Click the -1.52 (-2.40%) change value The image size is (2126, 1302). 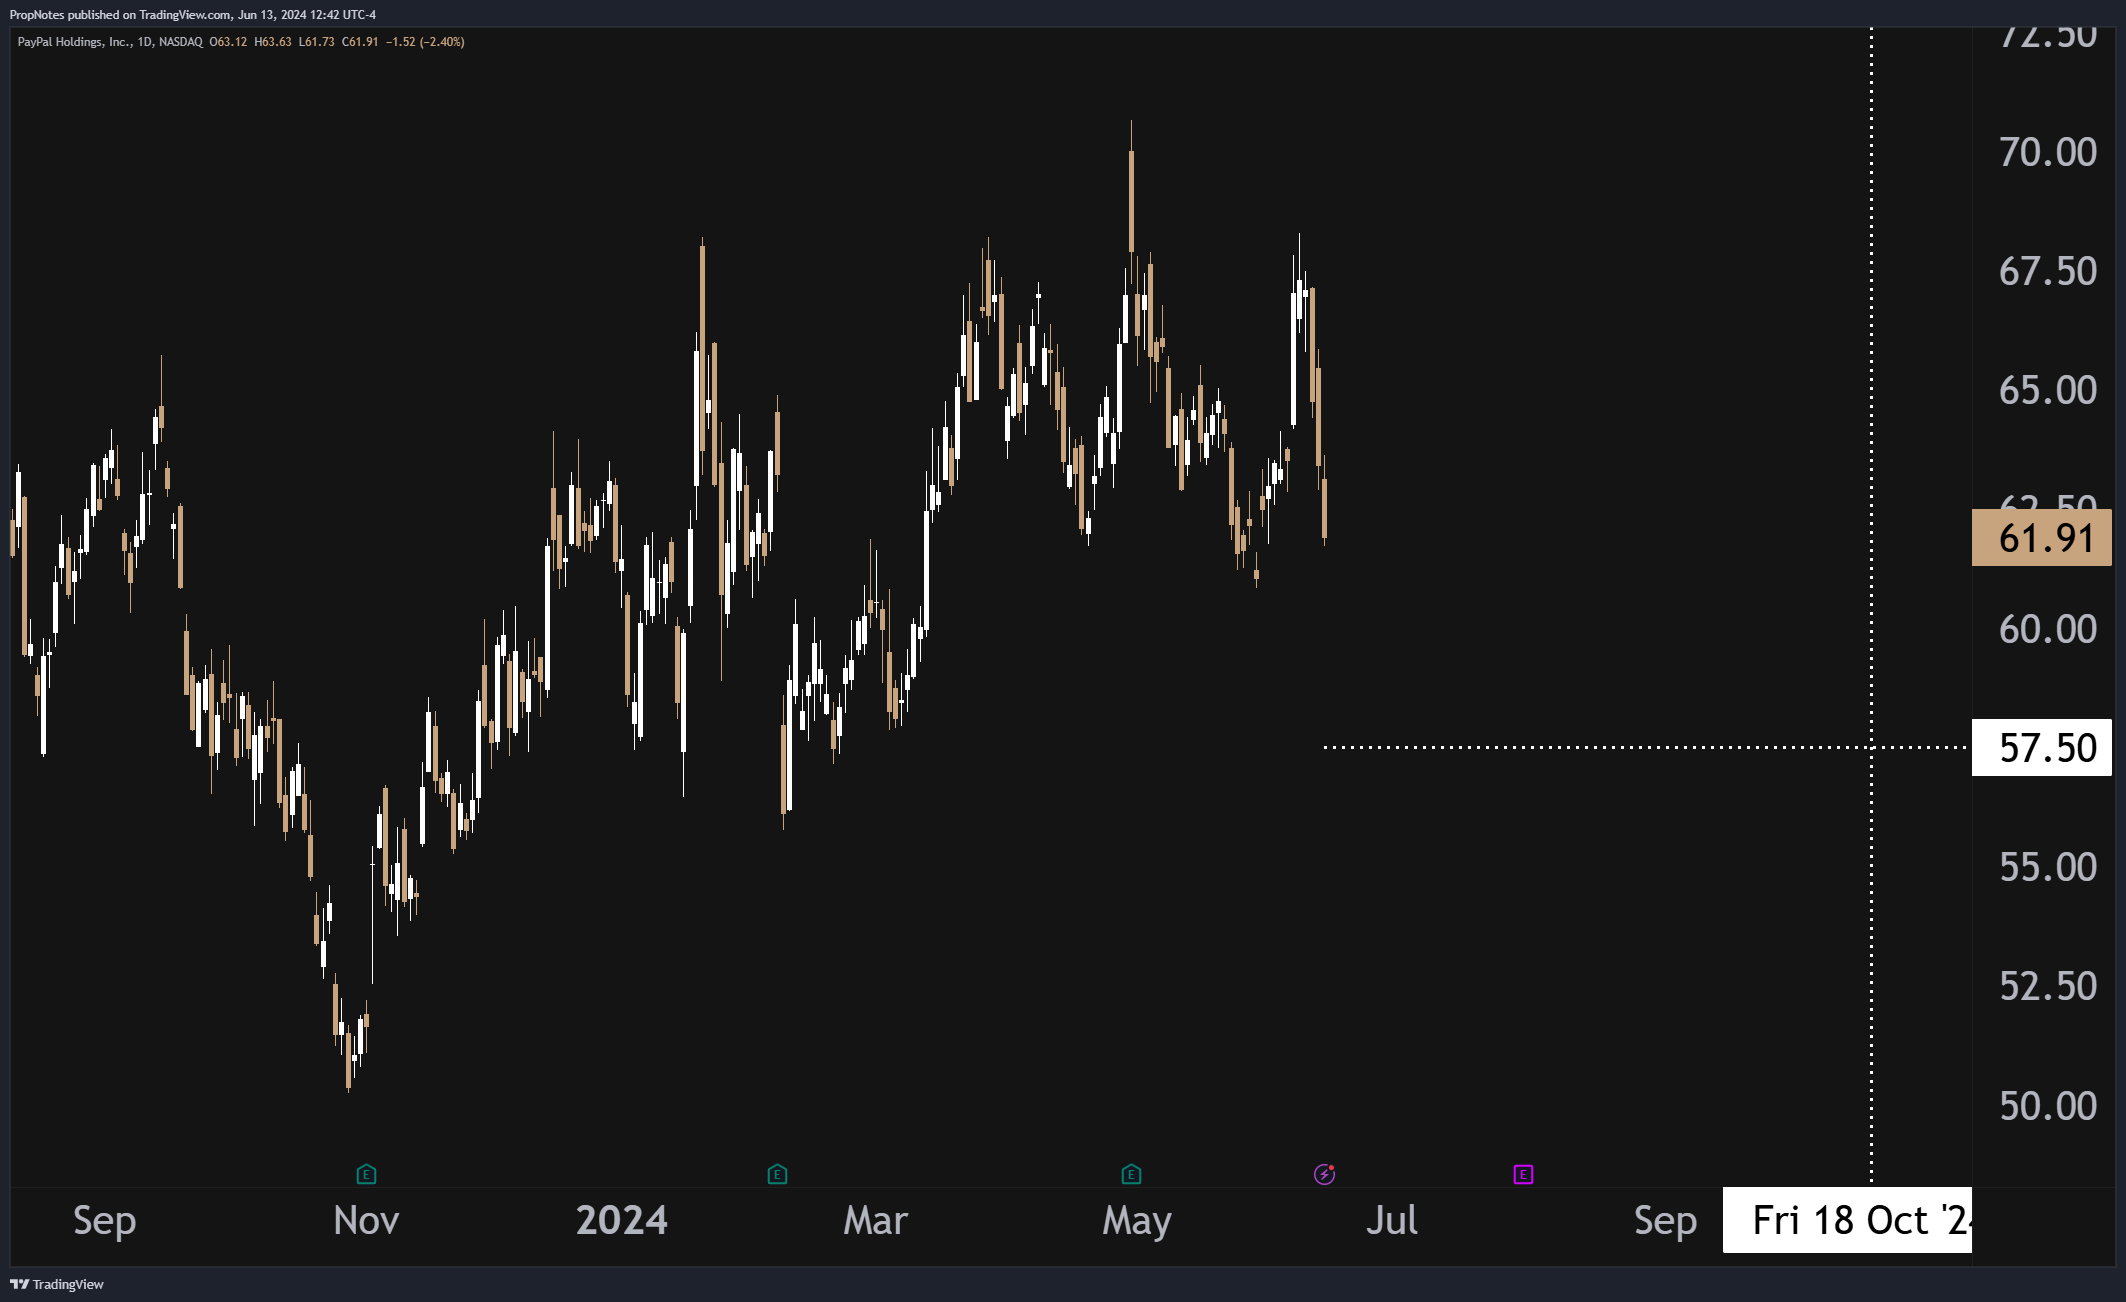click(x=425, y=42)
